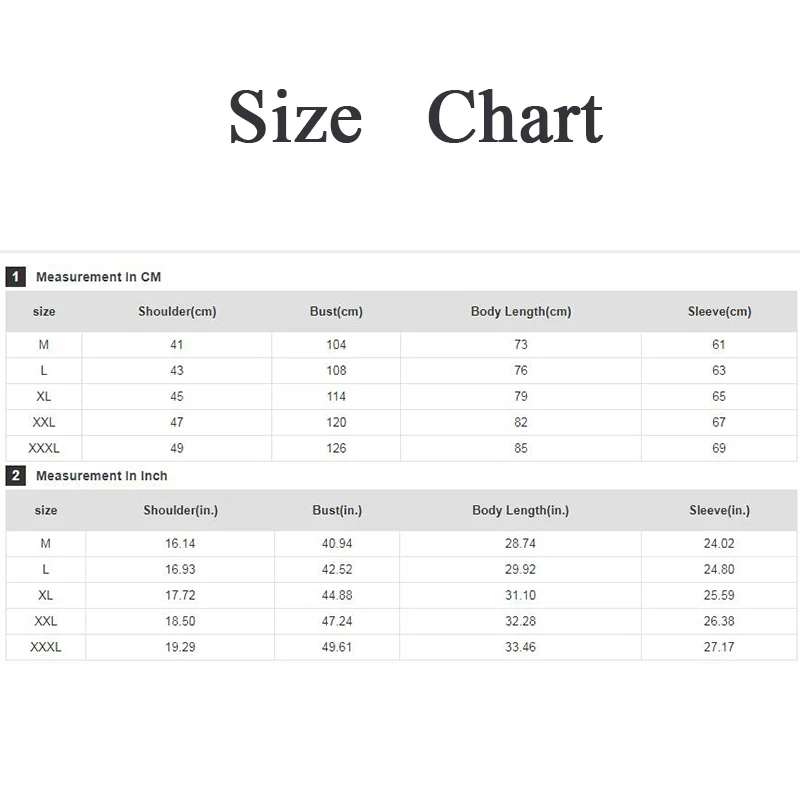Image resolution: width=800 pixels, height=800 pixels.
Task: Click the 126 bust value cell
Action: pyautogui.click(x=336, y=448)
